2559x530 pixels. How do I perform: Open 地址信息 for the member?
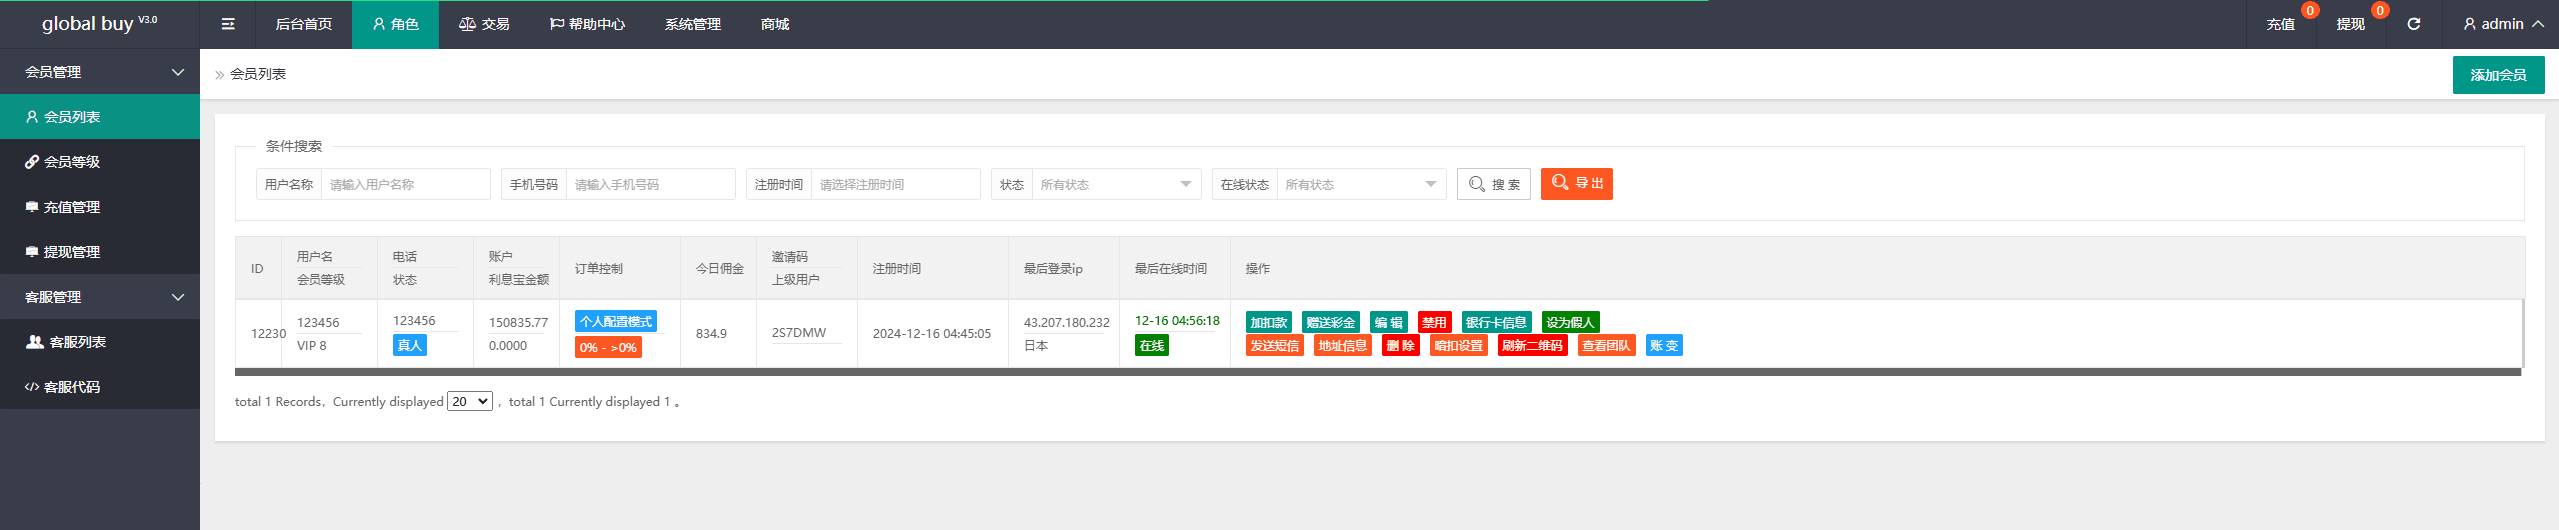tap(1343, 345)
